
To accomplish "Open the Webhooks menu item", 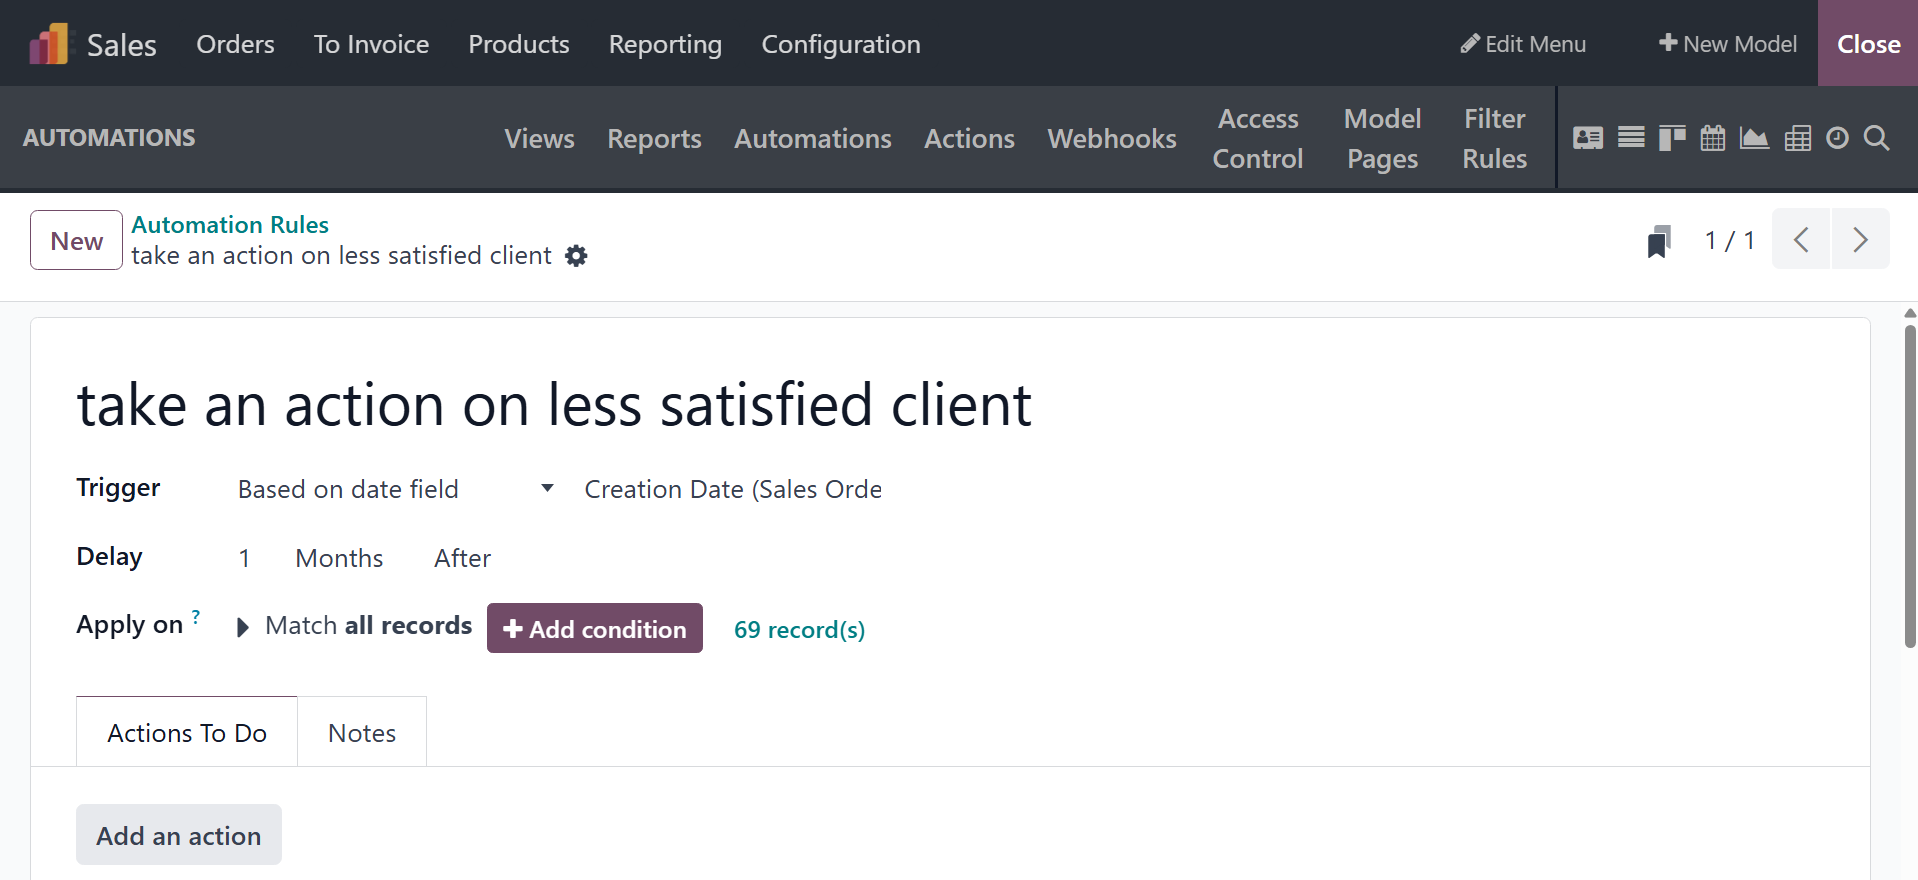I will click(x=1112, y=139).
